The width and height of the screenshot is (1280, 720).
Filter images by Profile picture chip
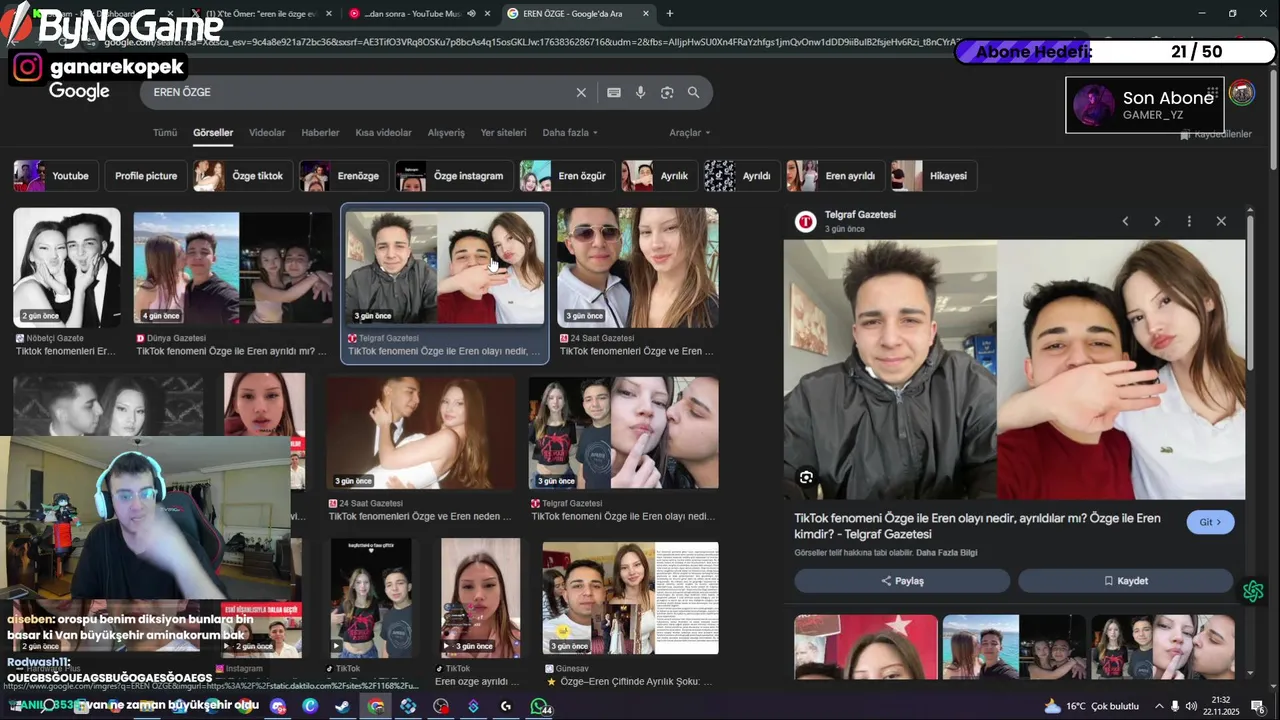pos(146,176)
